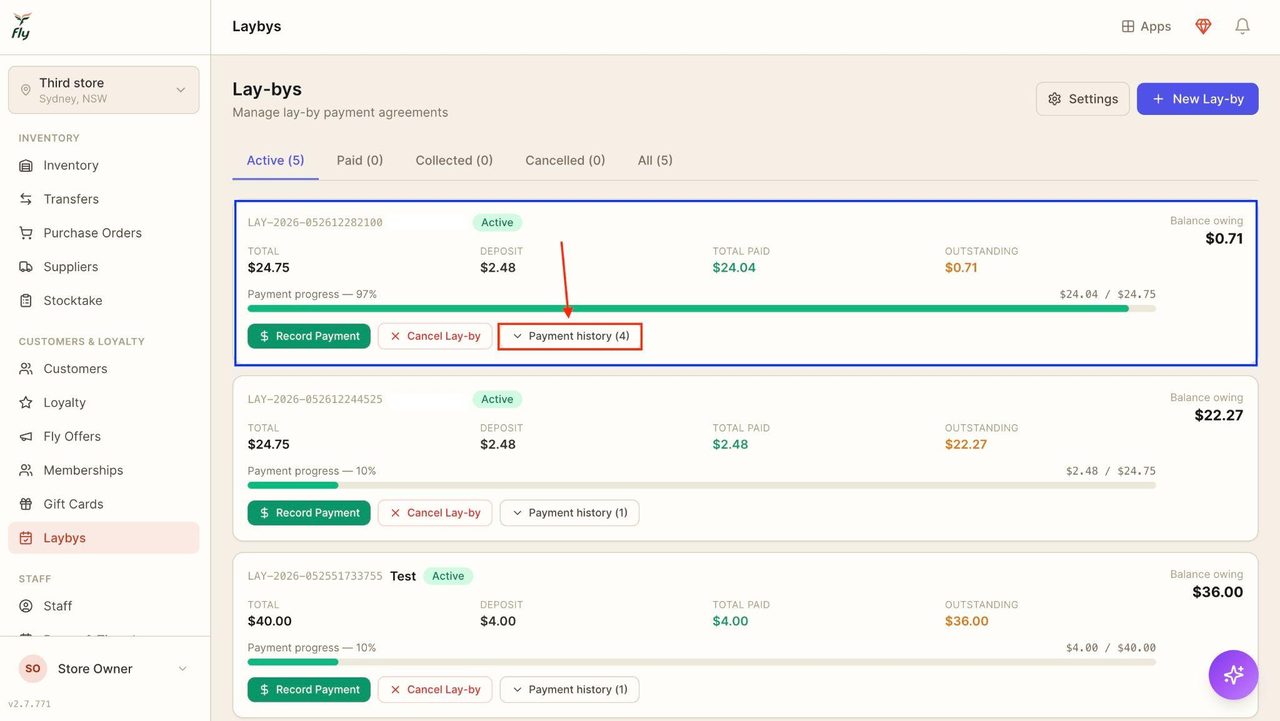The height and width of the screenshot is (721, 1280).
Task: Go to Customers page
Action: pos(104,369)
